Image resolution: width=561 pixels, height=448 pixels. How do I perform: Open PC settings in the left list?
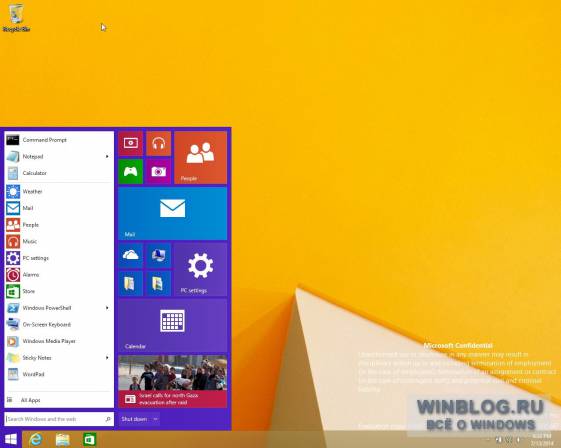[59, 258]
